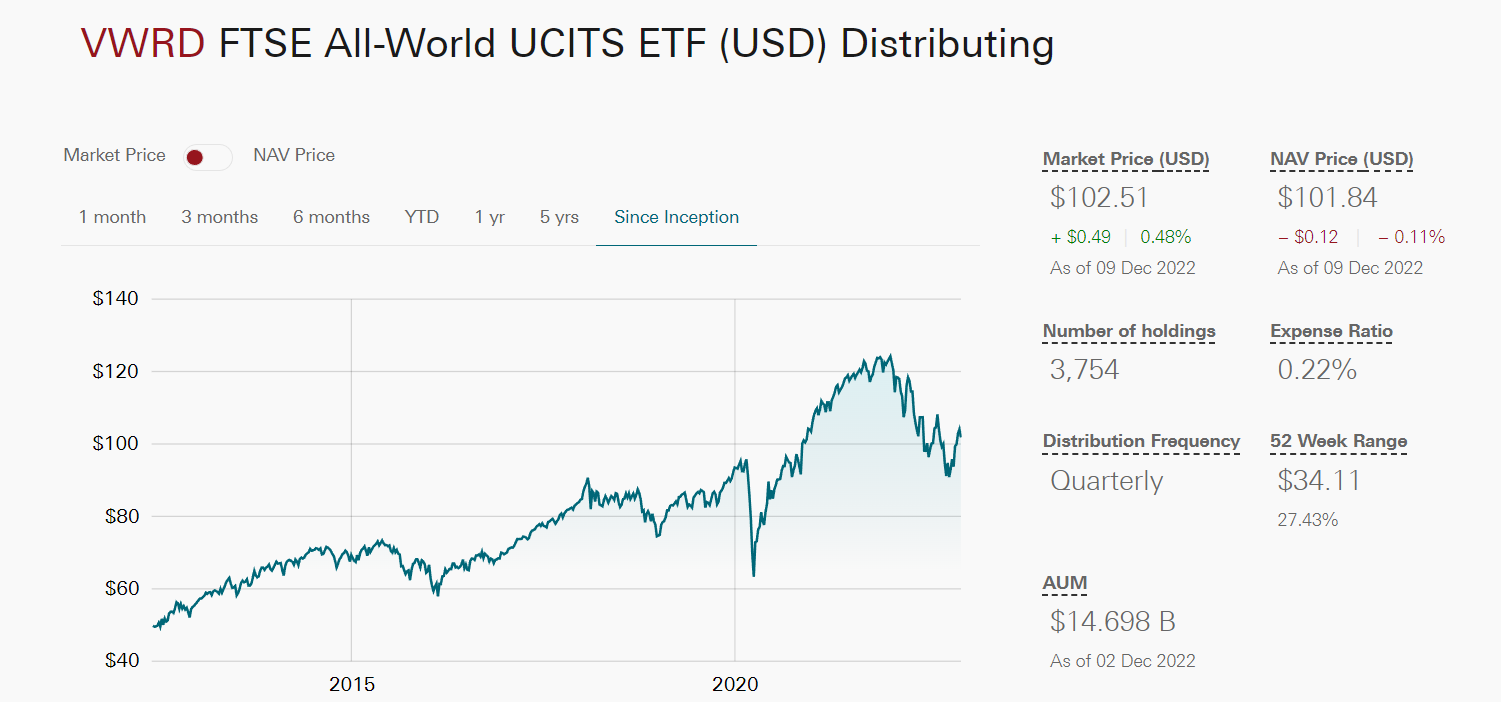View the 5 yrs chart period
The height and width of the screenshot is (702, 1501).
pyautogui.click(x=558, y=216)
